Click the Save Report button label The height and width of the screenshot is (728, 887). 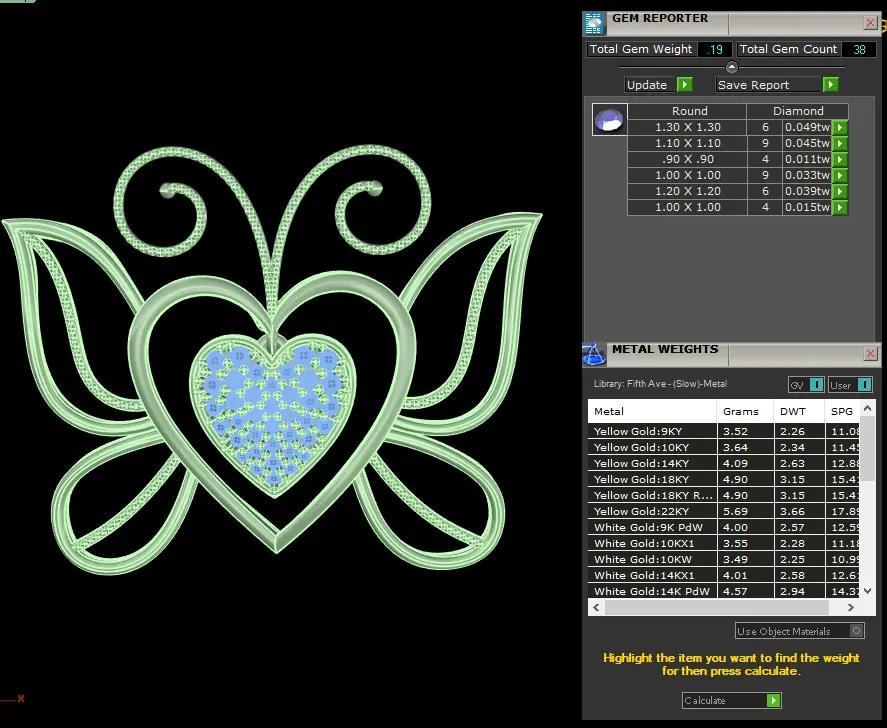coord(753,85)
